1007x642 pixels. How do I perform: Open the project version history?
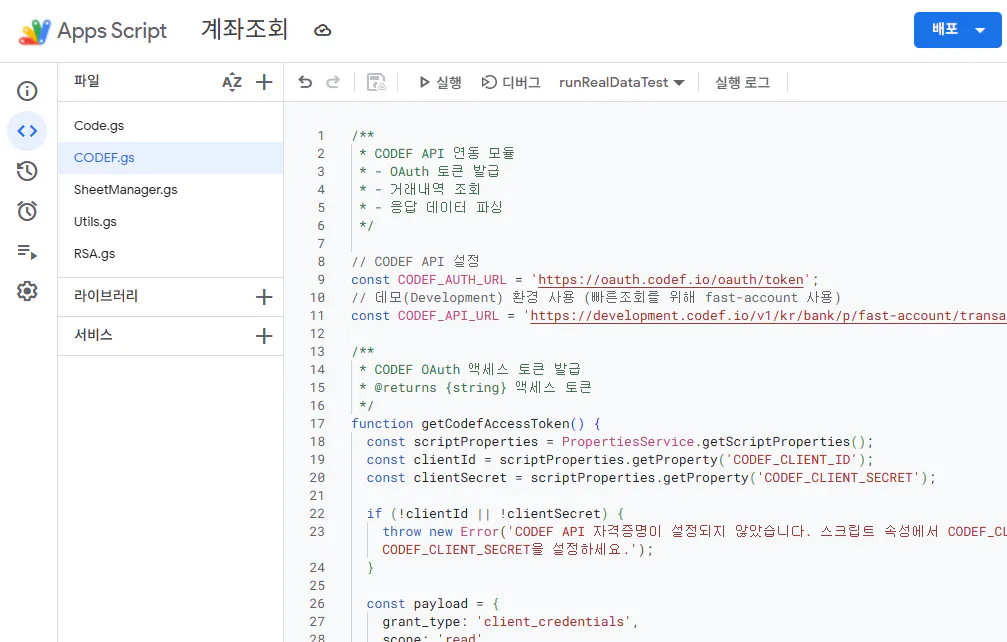tap(27, 171)
